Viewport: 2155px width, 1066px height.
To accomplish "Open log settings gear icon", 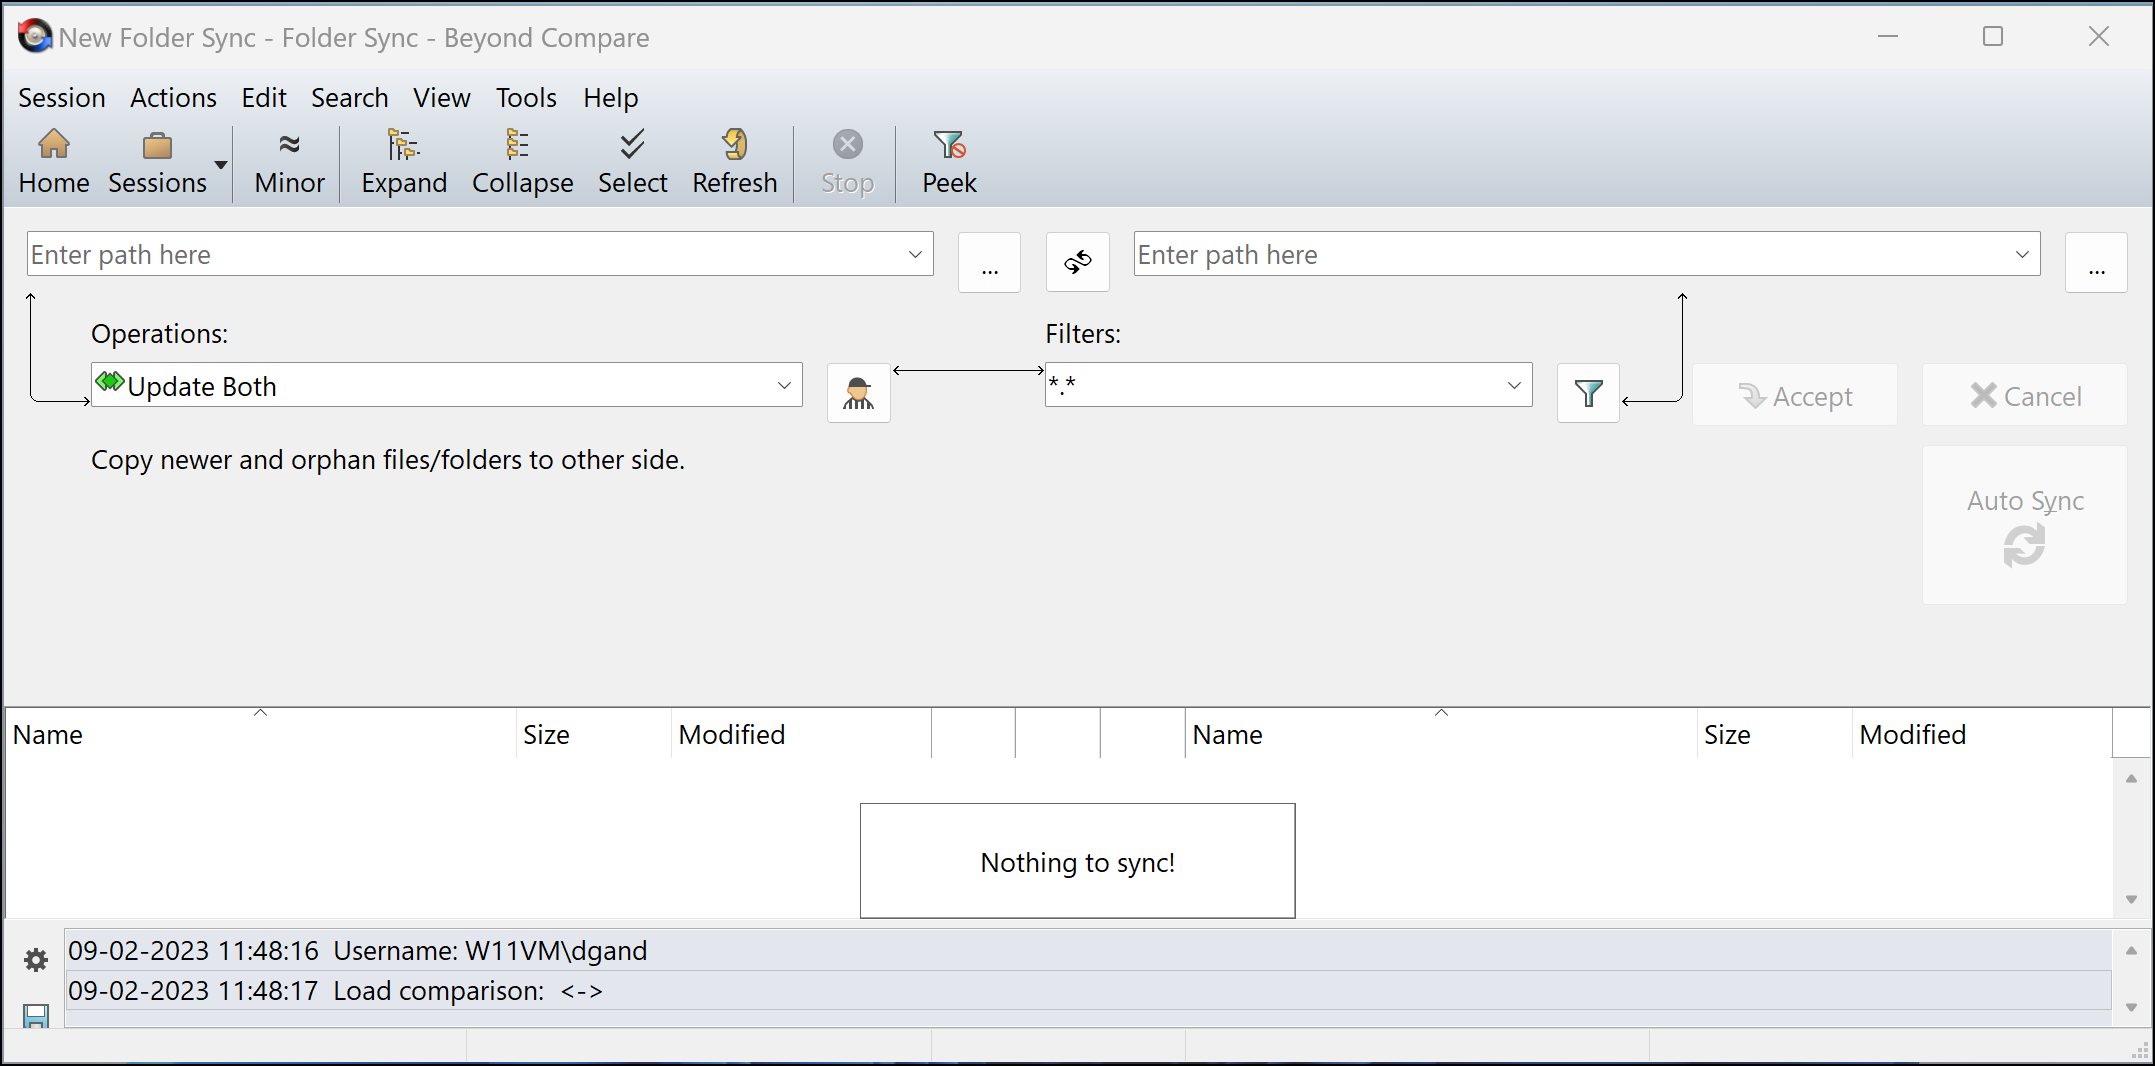I will 36,960.
